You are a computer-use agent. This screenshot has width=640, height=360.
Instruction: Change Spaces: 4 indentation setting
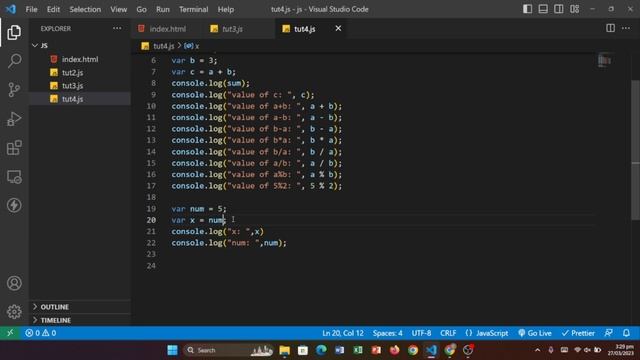coord(387,333)
